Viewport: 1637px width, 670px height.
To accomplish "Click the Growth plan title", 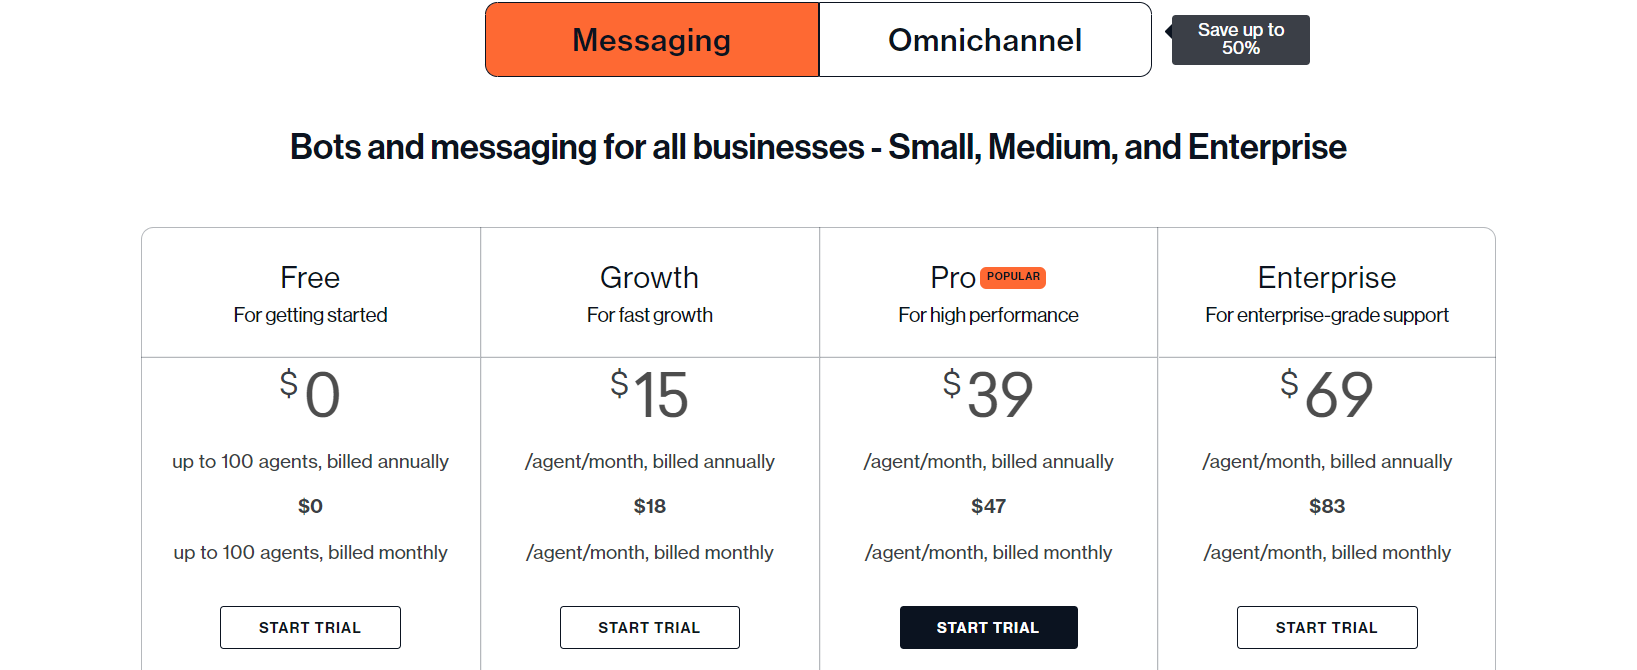I will point(649,277).
